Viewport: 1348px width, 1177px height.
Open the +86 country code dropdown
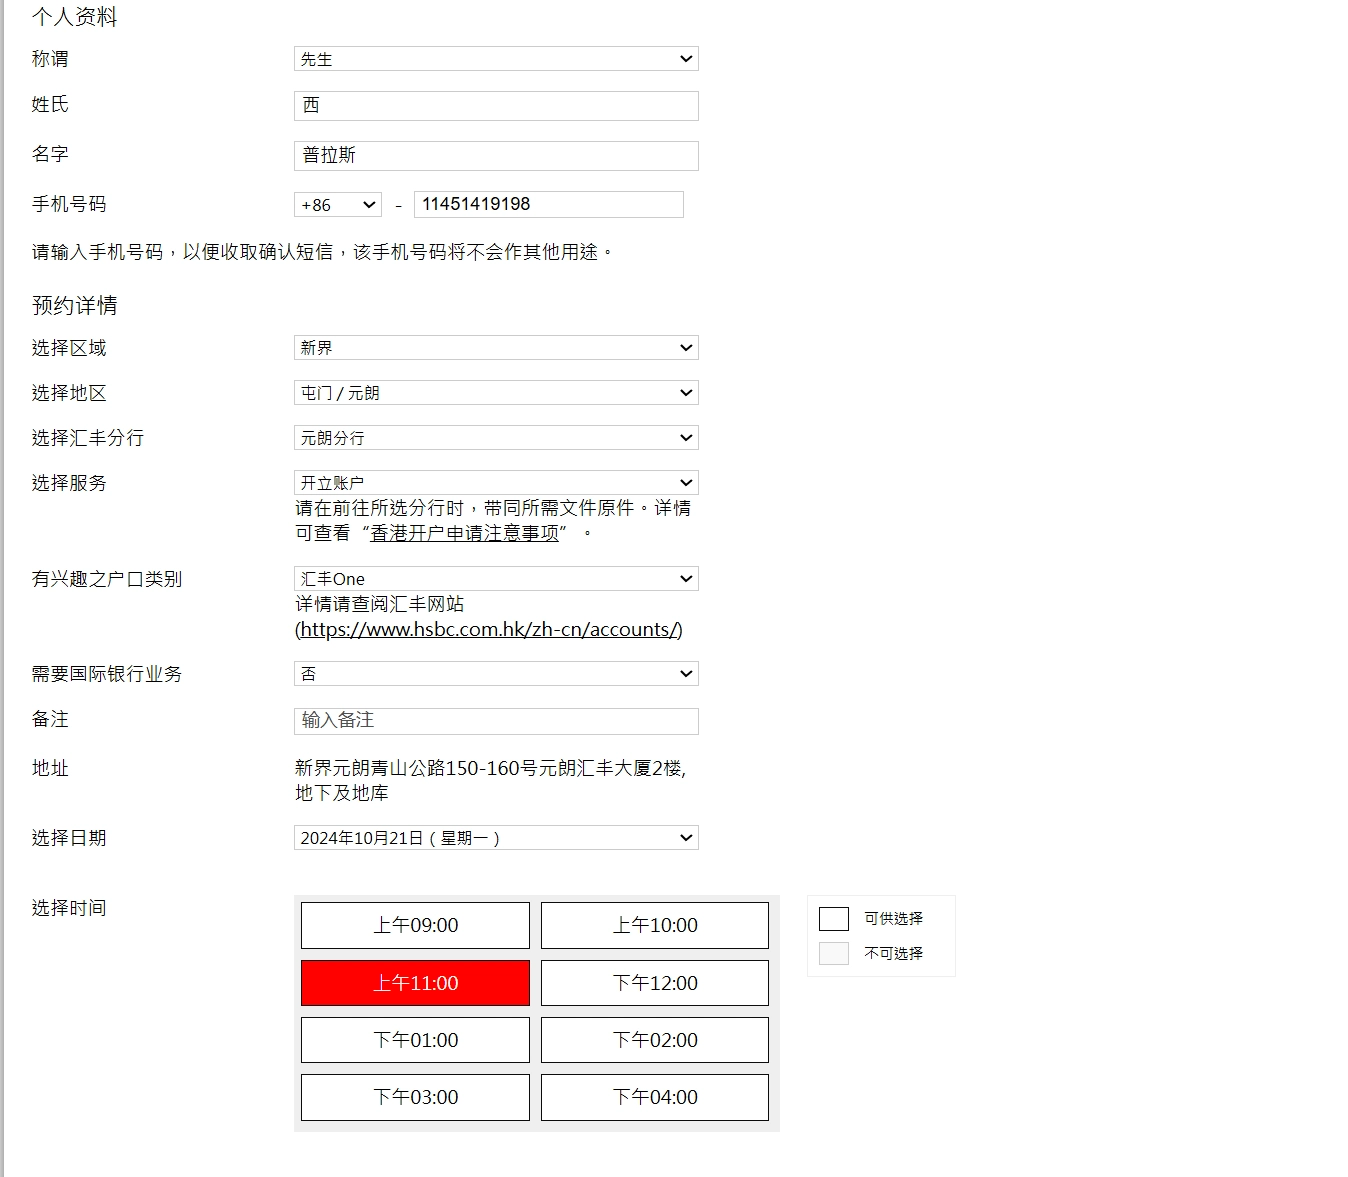click(338, 205)
